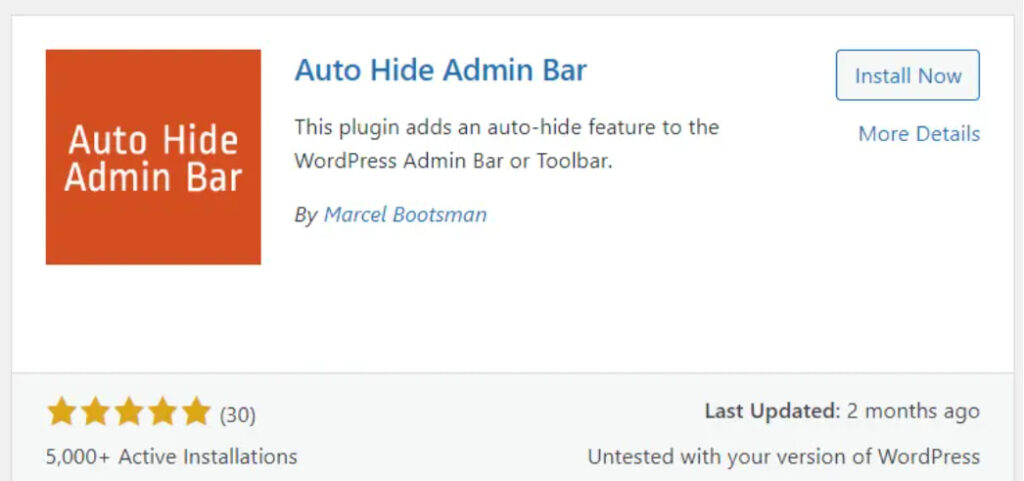Click the fourth rating star
Viewport: 1024px width, 481px height.
(163, 412)
